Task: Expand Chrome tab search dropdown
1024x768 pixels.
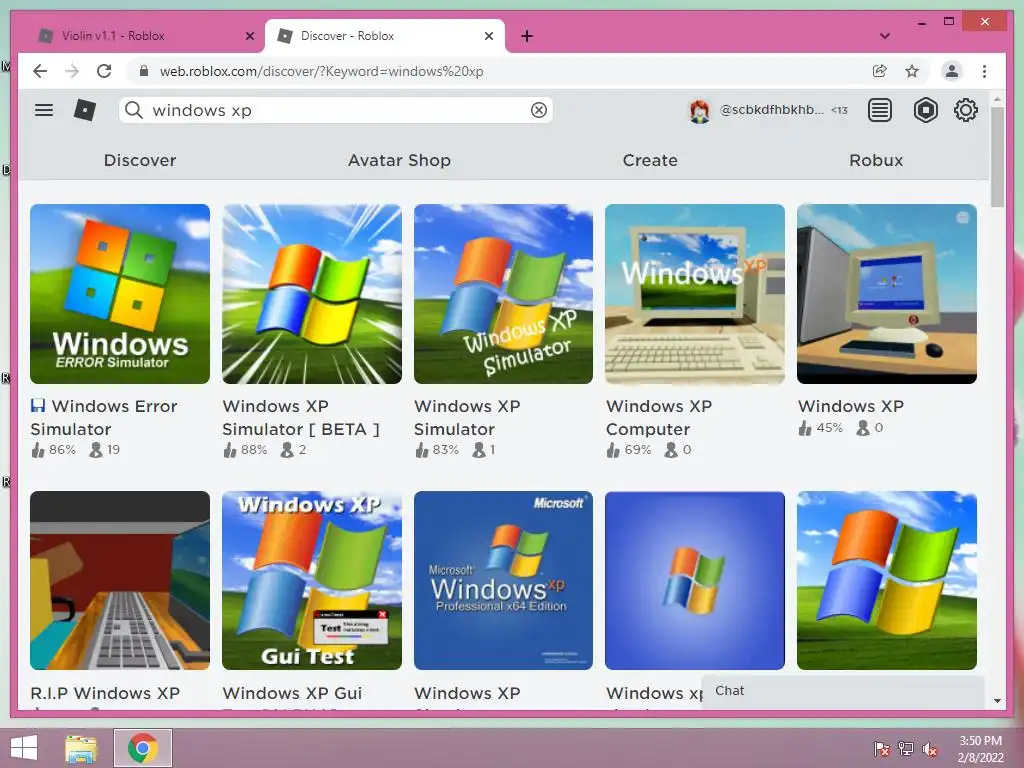Action: [x=885, y=36]
